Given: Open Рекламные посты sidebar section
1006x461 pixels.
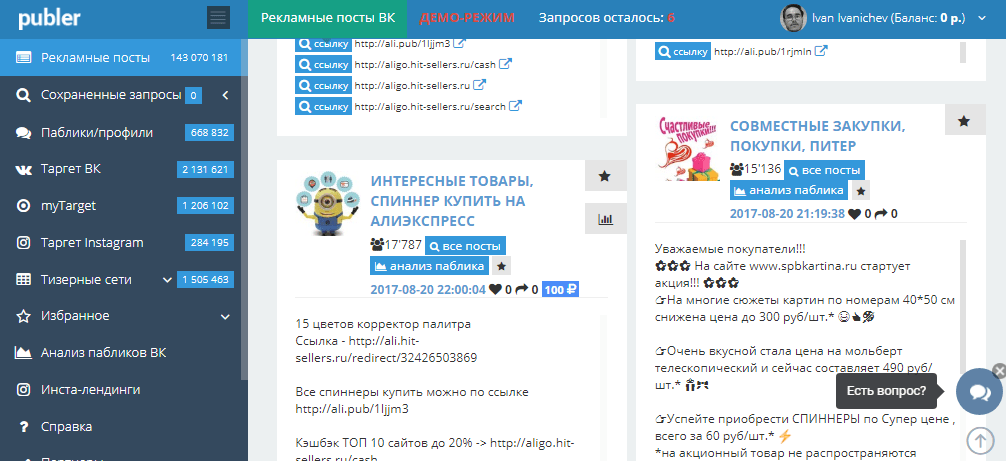Looking at the screenshot, I should (124, 58).
